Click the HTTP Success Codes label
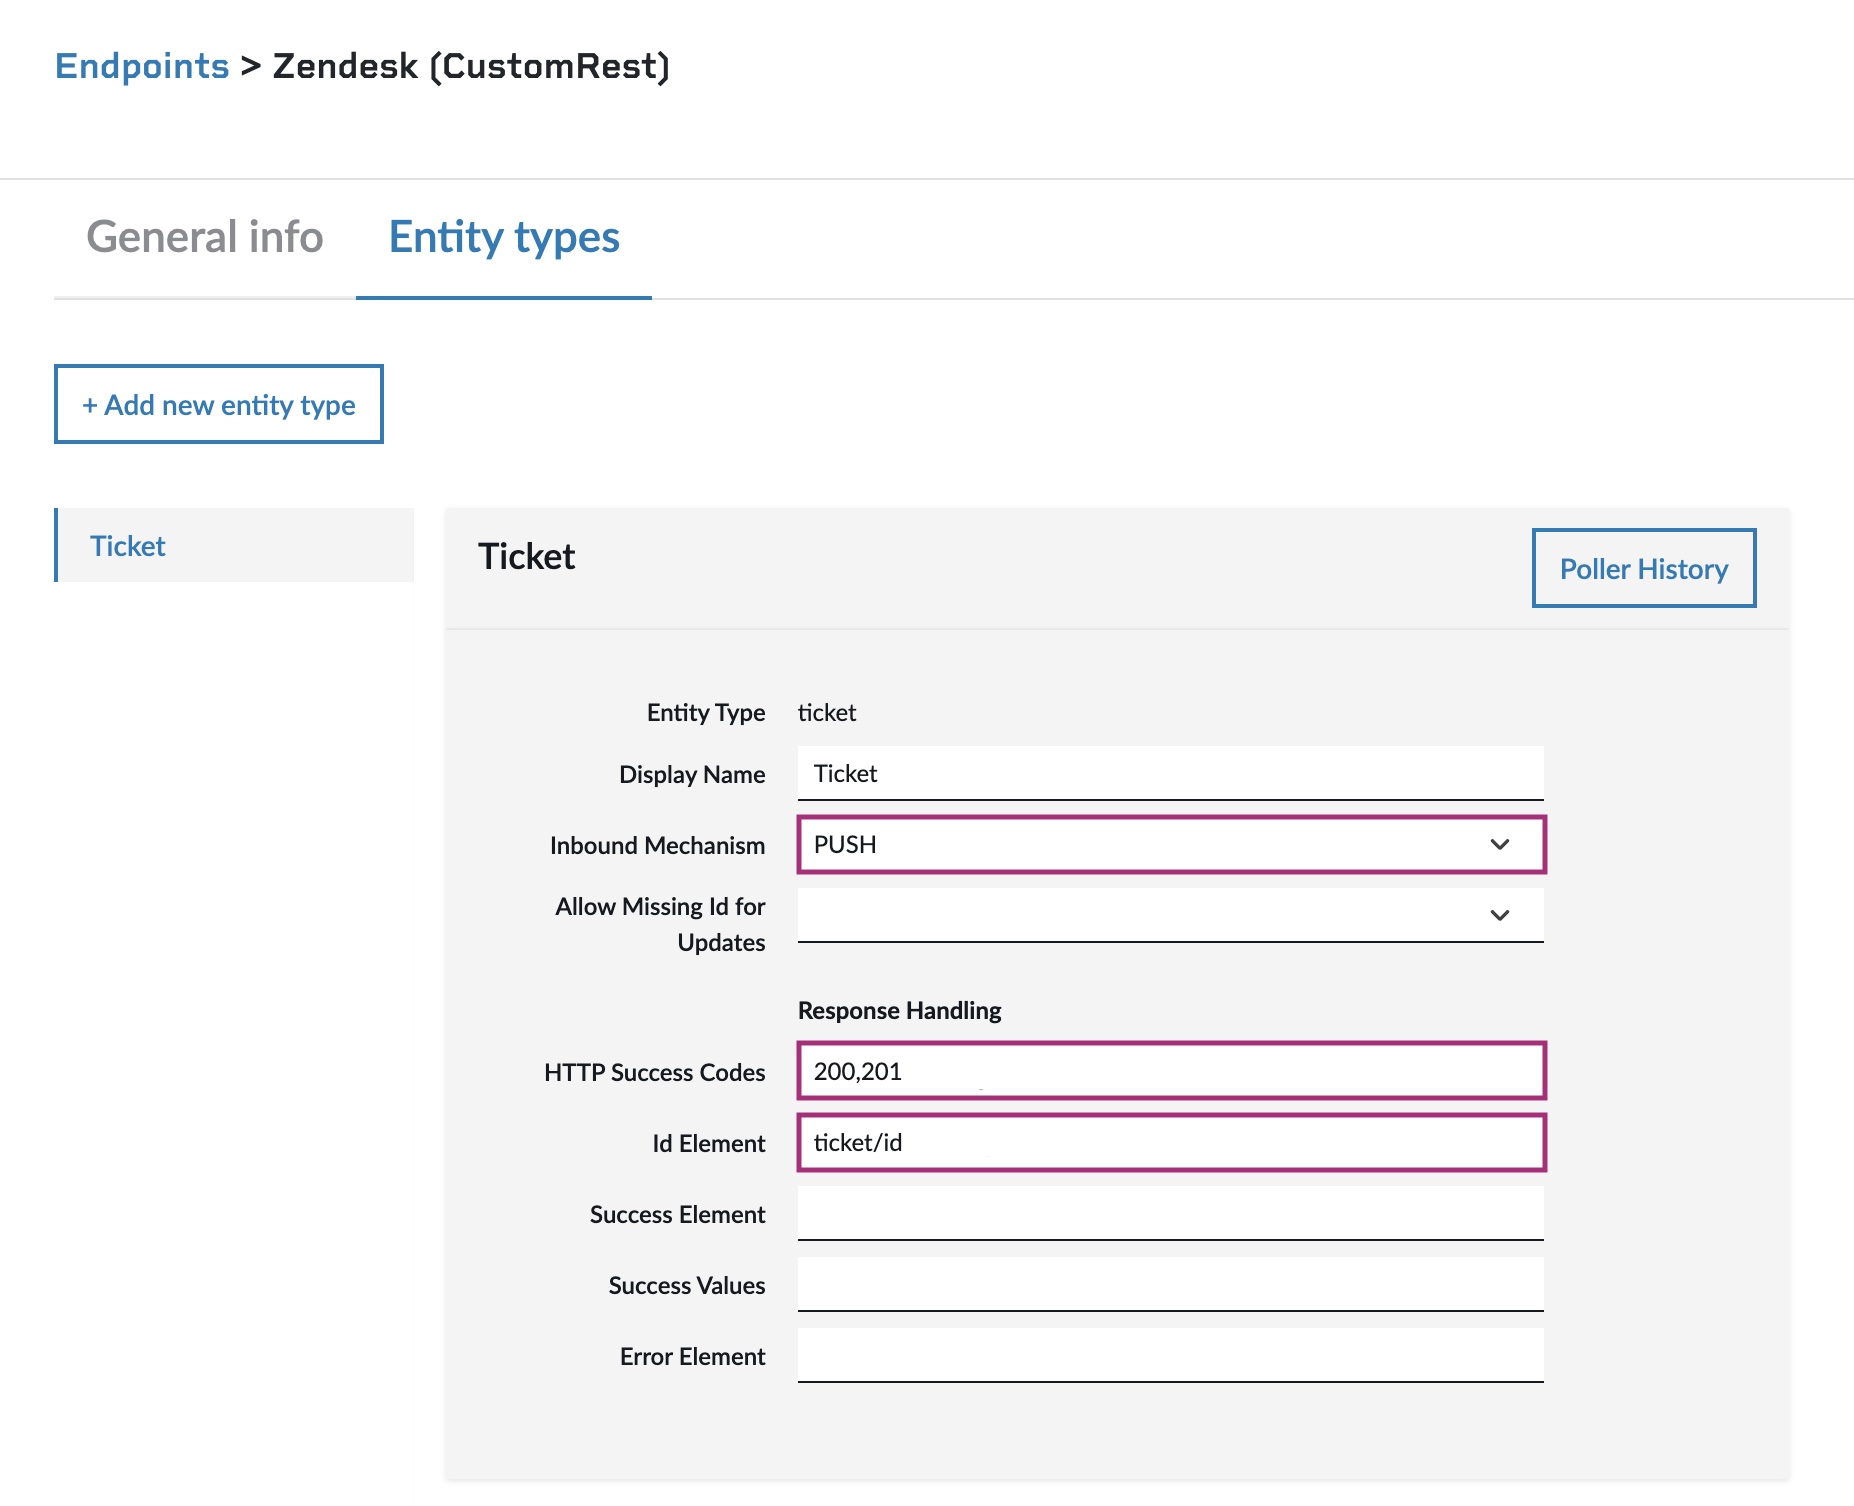Screen dimensions: 1854x1506 point(655,1072)
